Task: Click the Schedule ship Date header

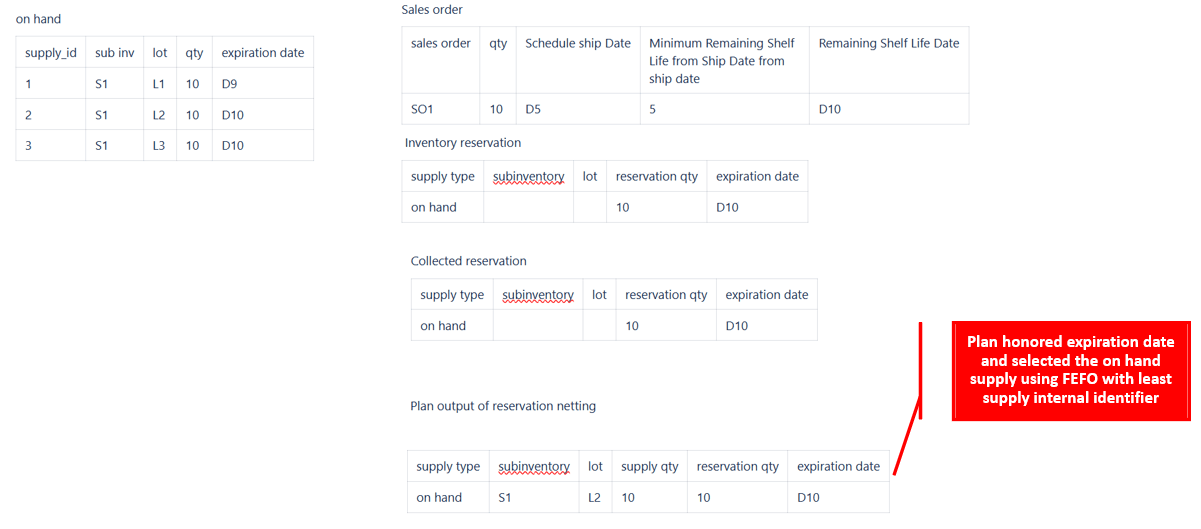Action: click(578, 43)
